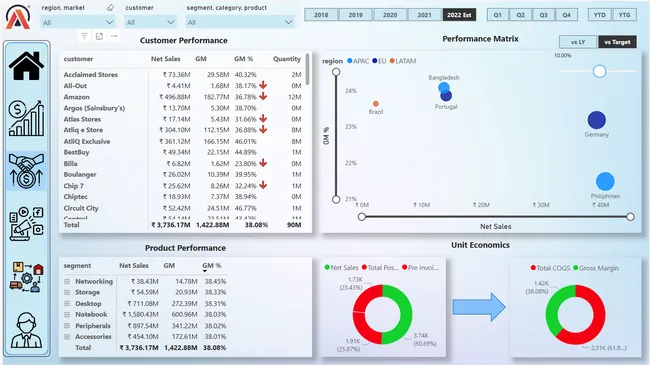Sort by customer column header
This screenshot has width=650, height=365.
coord(78,59)
